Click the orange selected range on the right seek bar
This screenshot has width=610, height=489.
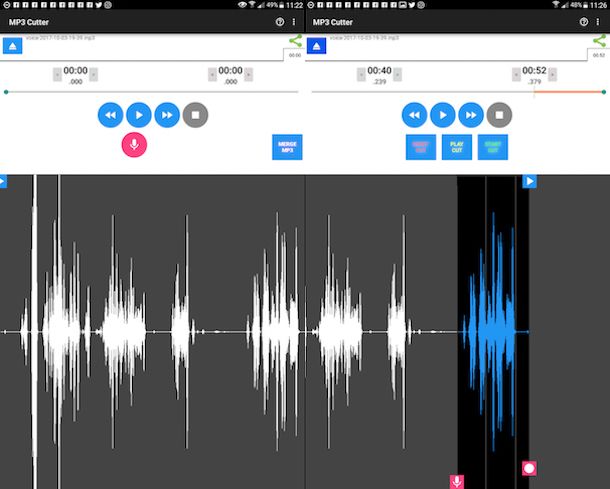click(x=568, y=92)
